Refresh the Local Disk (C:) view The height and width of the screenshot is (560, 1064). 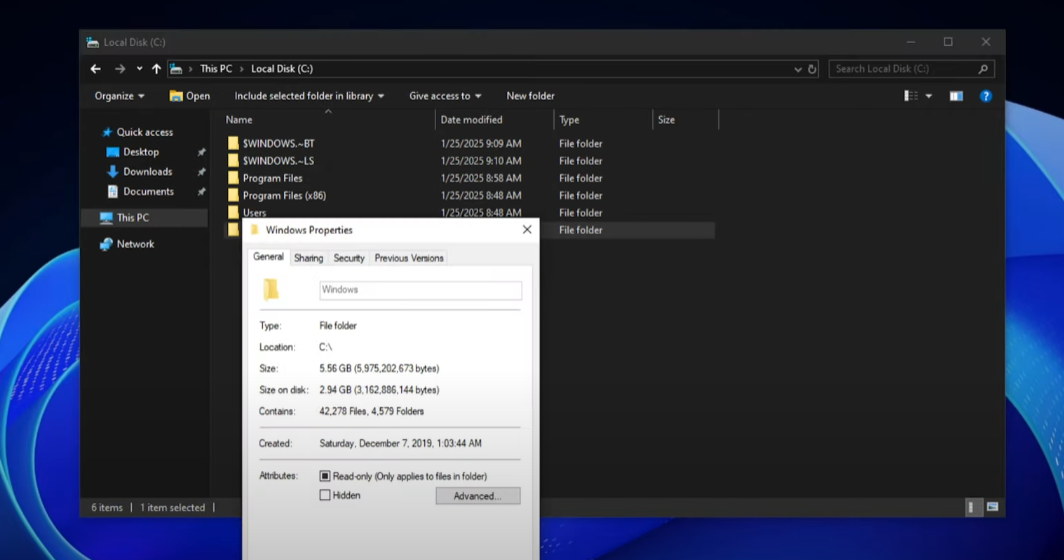[x=812, y=69]
